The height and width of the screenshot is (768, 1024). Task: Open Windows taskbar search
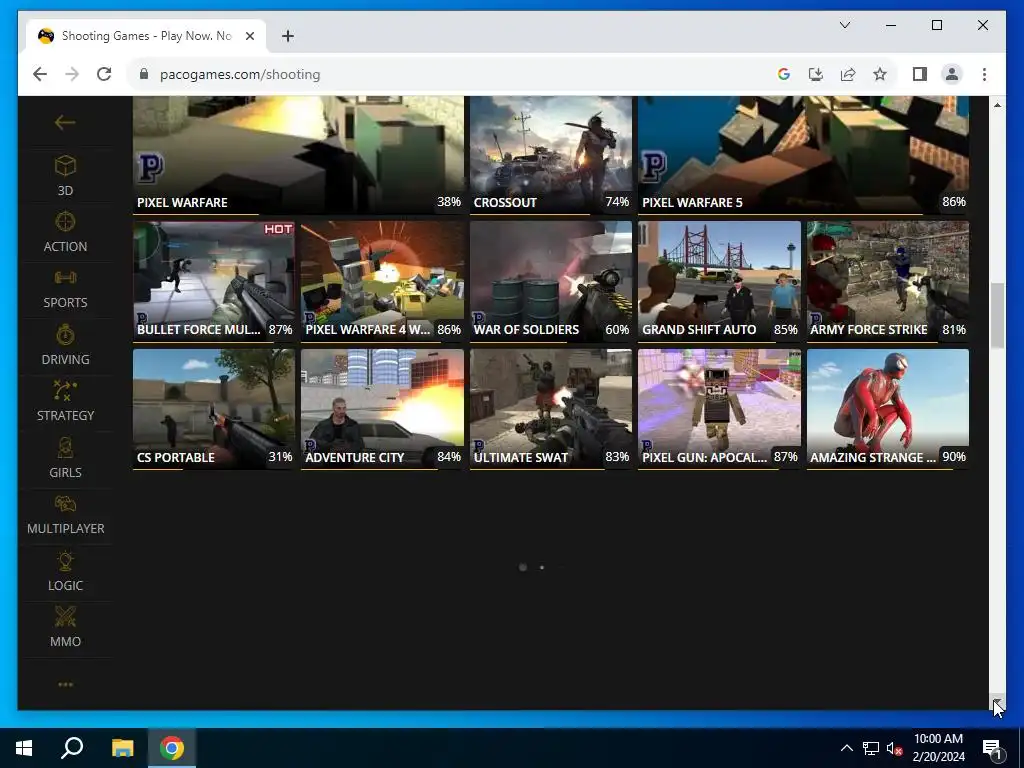(72, 748)
